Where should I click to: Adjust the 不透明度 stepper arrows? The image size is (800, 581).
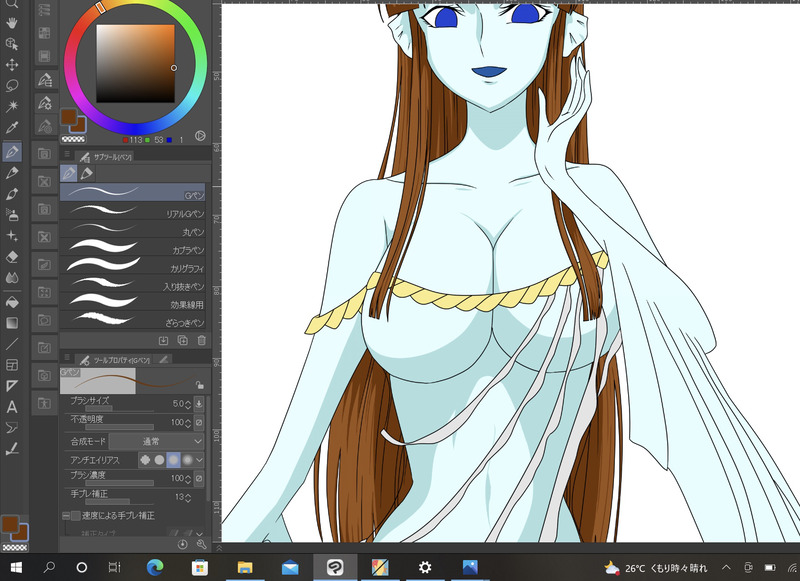(x=188, y=423)
